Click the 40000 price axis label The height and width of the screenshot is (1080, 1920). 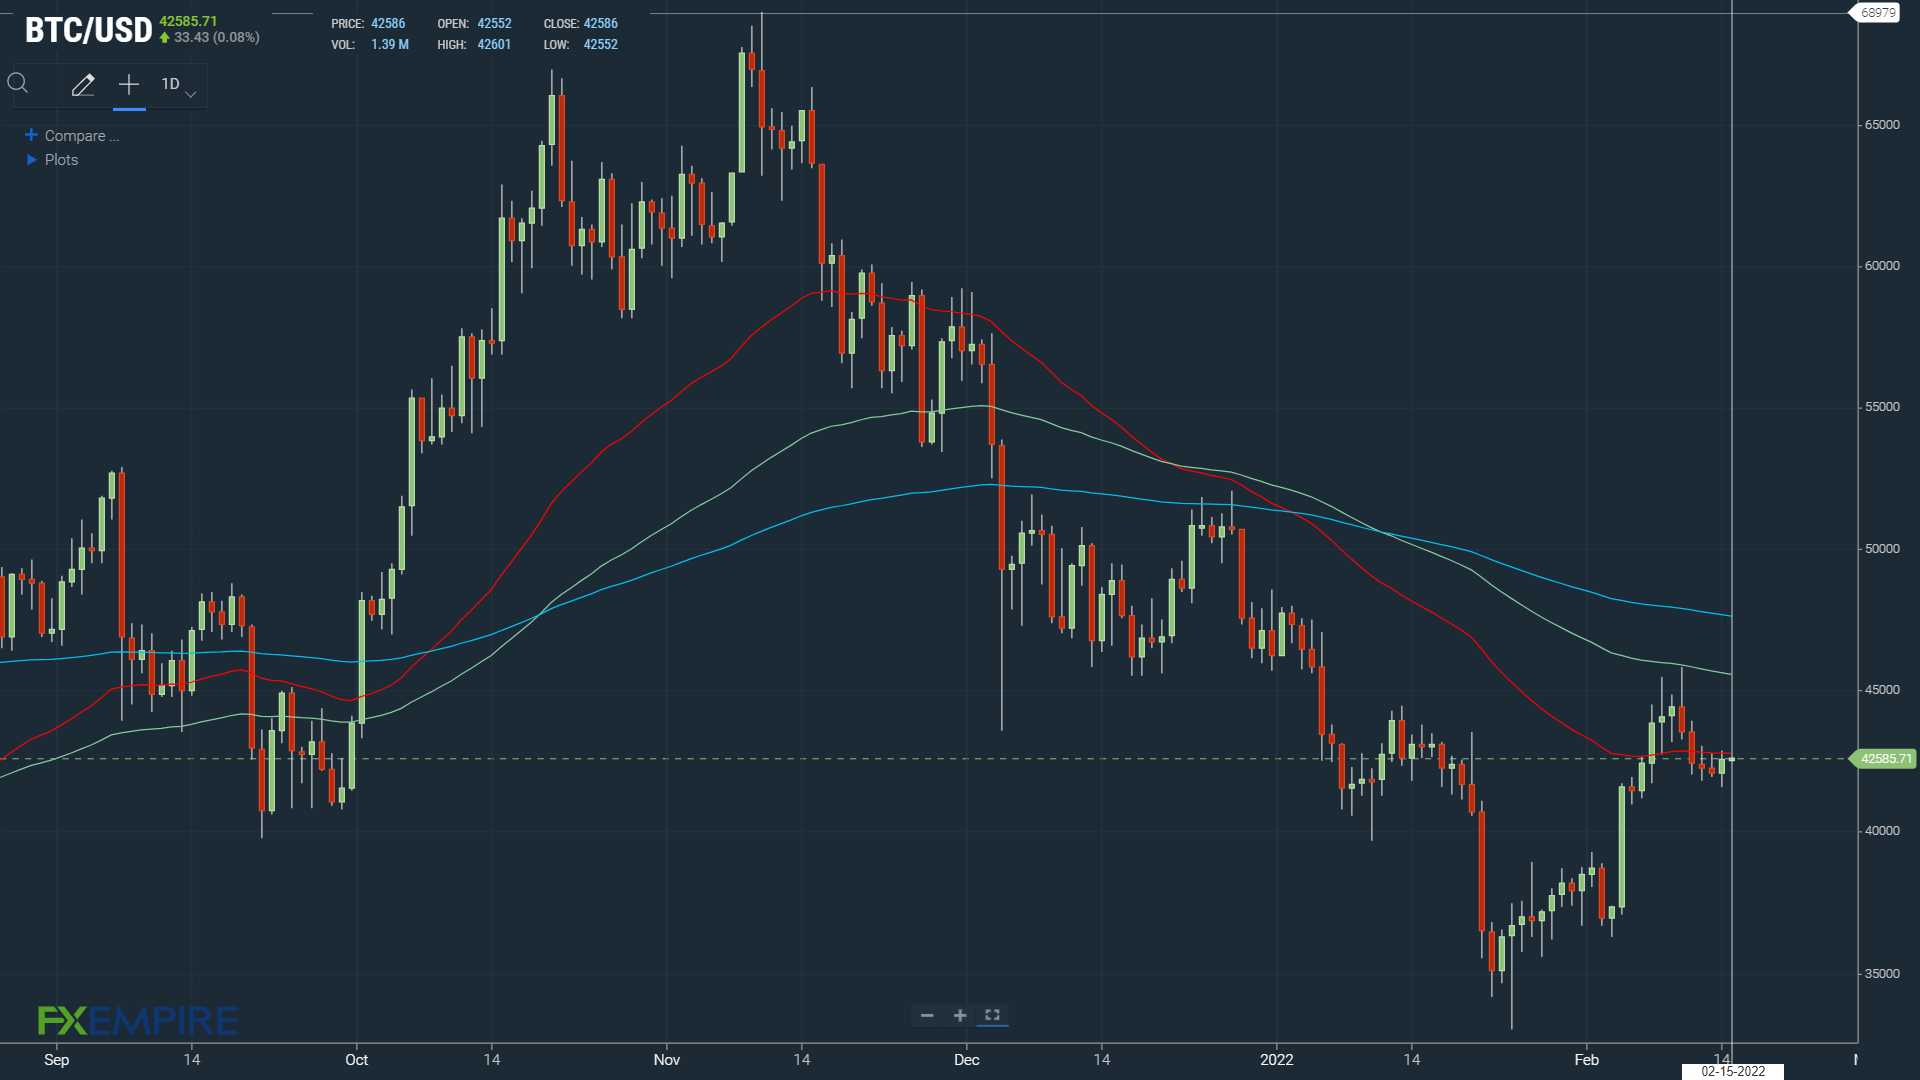coord(1882,831)
